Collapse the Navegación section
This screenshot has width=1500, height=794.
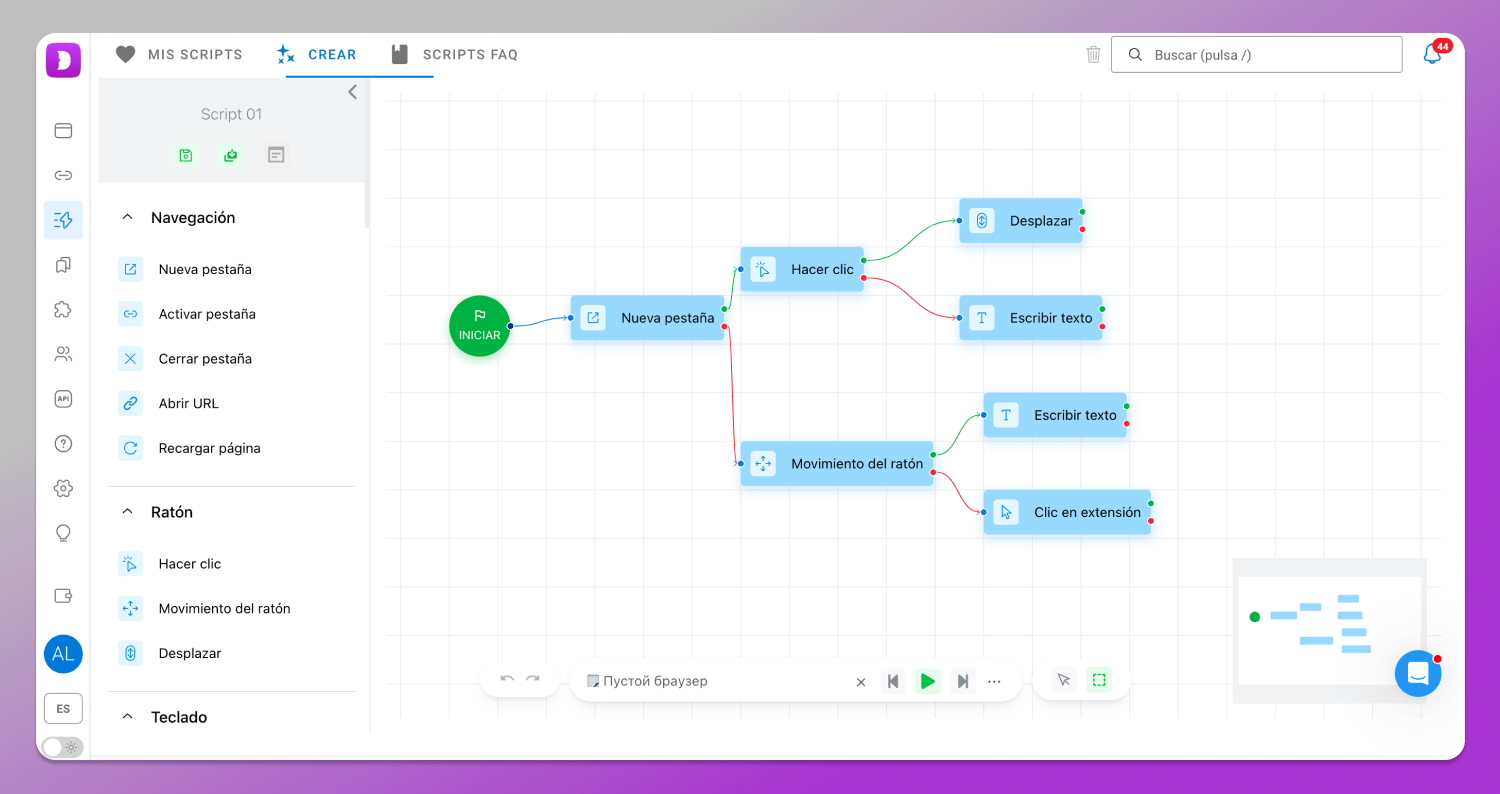coord(127,217)
